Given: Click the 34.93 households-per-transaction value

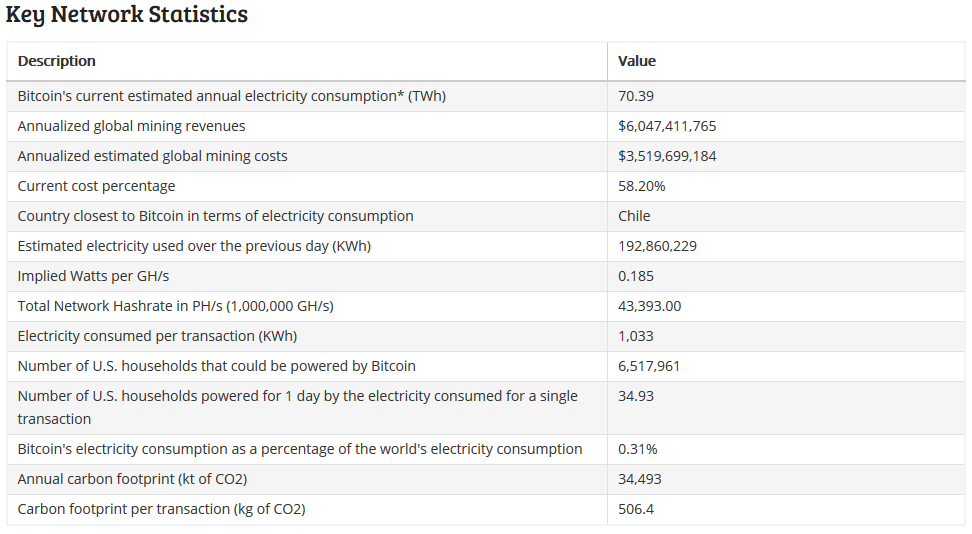Looking at the screenshot, I should pos(636,396).
